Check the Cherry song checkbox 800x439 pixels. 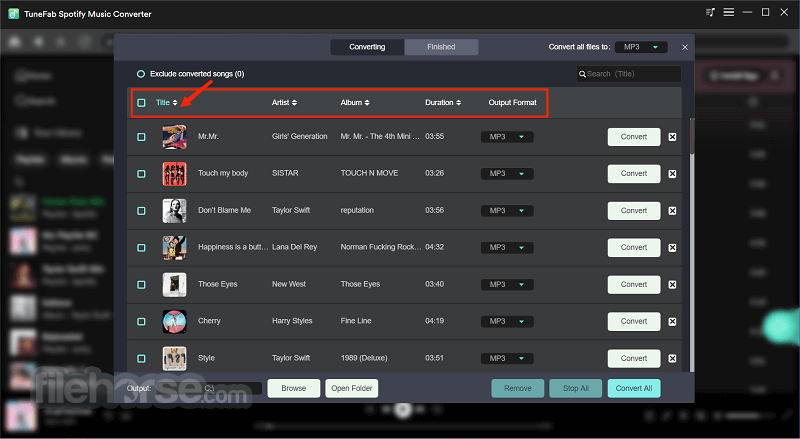[141, 322]
